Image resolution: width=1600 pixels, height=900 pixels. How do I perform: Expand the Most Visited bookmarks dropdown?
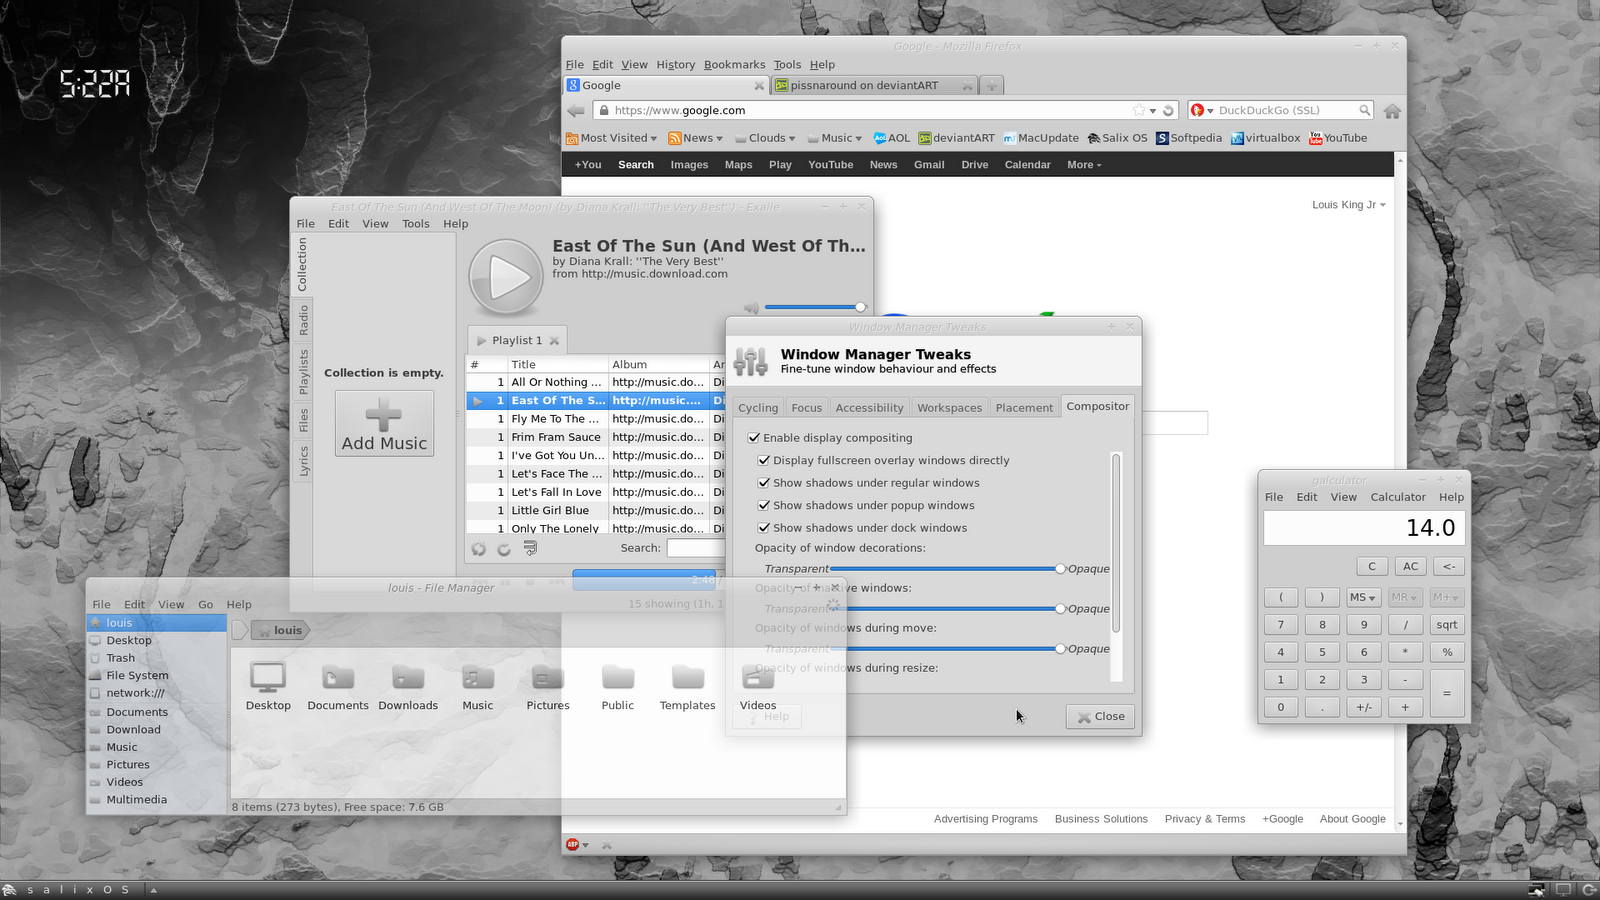coord(611,138)
